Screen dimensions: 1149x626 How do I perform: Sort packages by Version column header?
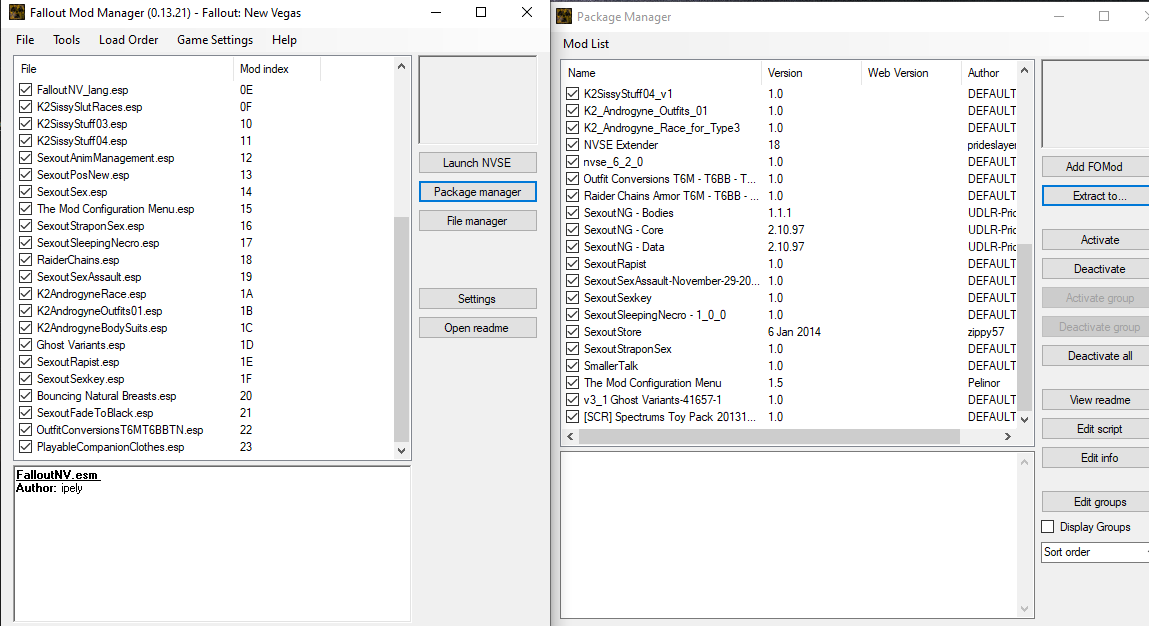click(811, 73)
